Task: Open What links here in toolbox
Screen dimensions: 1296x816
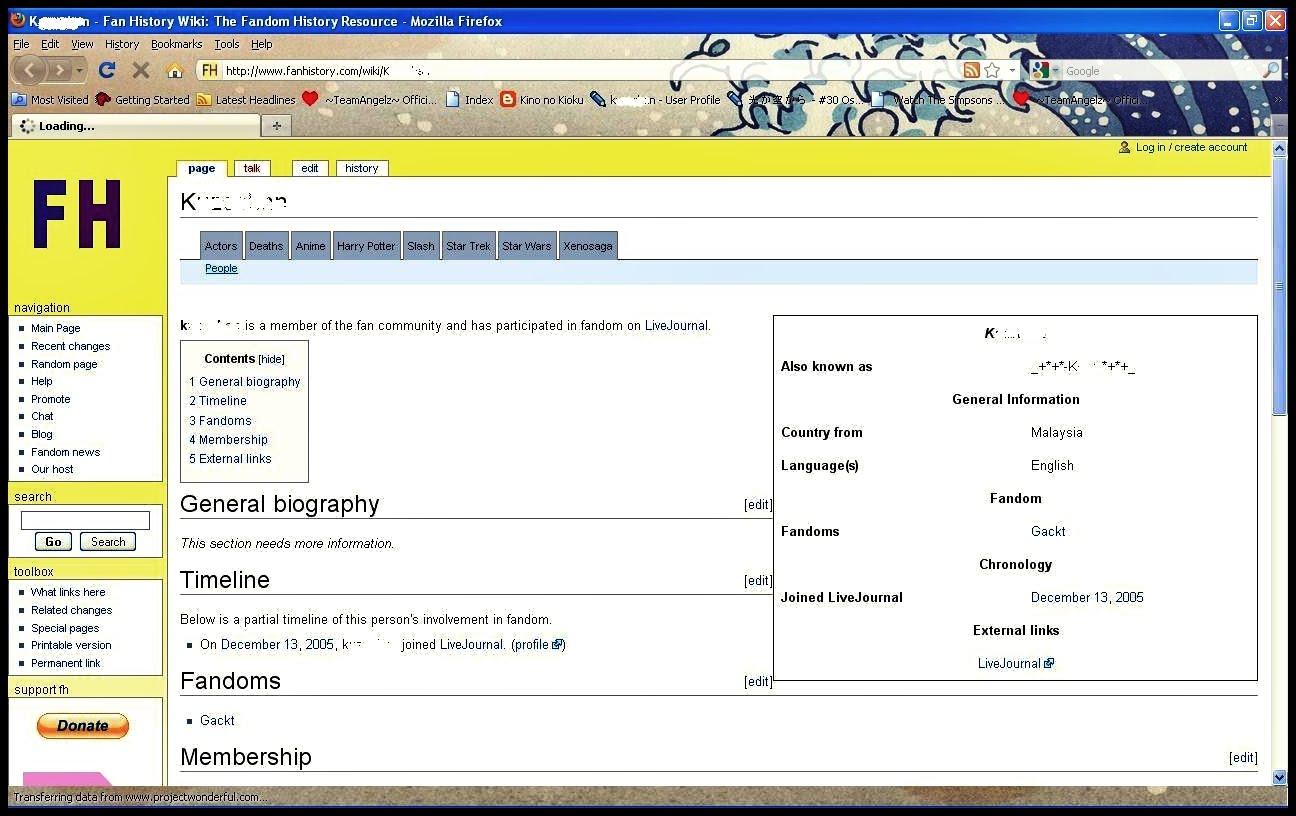Action: 68,592
